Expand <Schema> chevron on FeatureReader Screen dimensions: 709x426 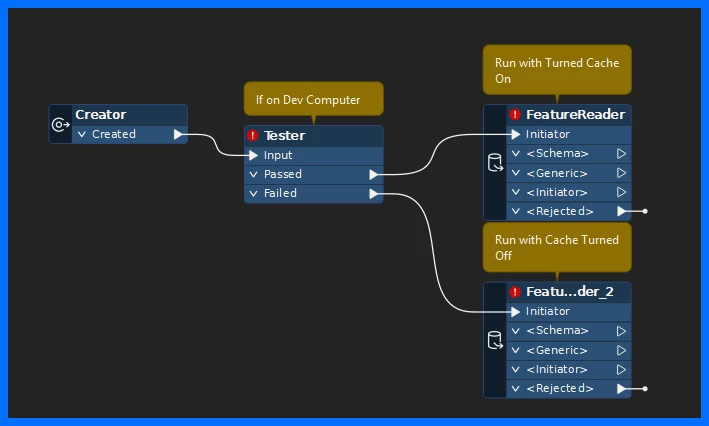tap(515, 154)
